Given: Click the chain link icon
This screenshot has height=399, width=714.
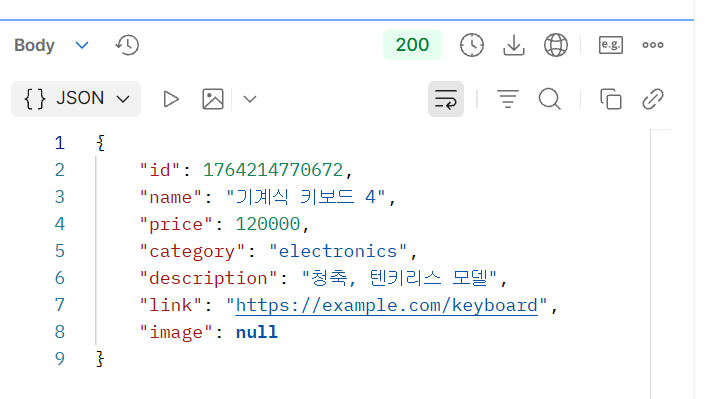Looking at the screenshot, I should tap(653, 99).
